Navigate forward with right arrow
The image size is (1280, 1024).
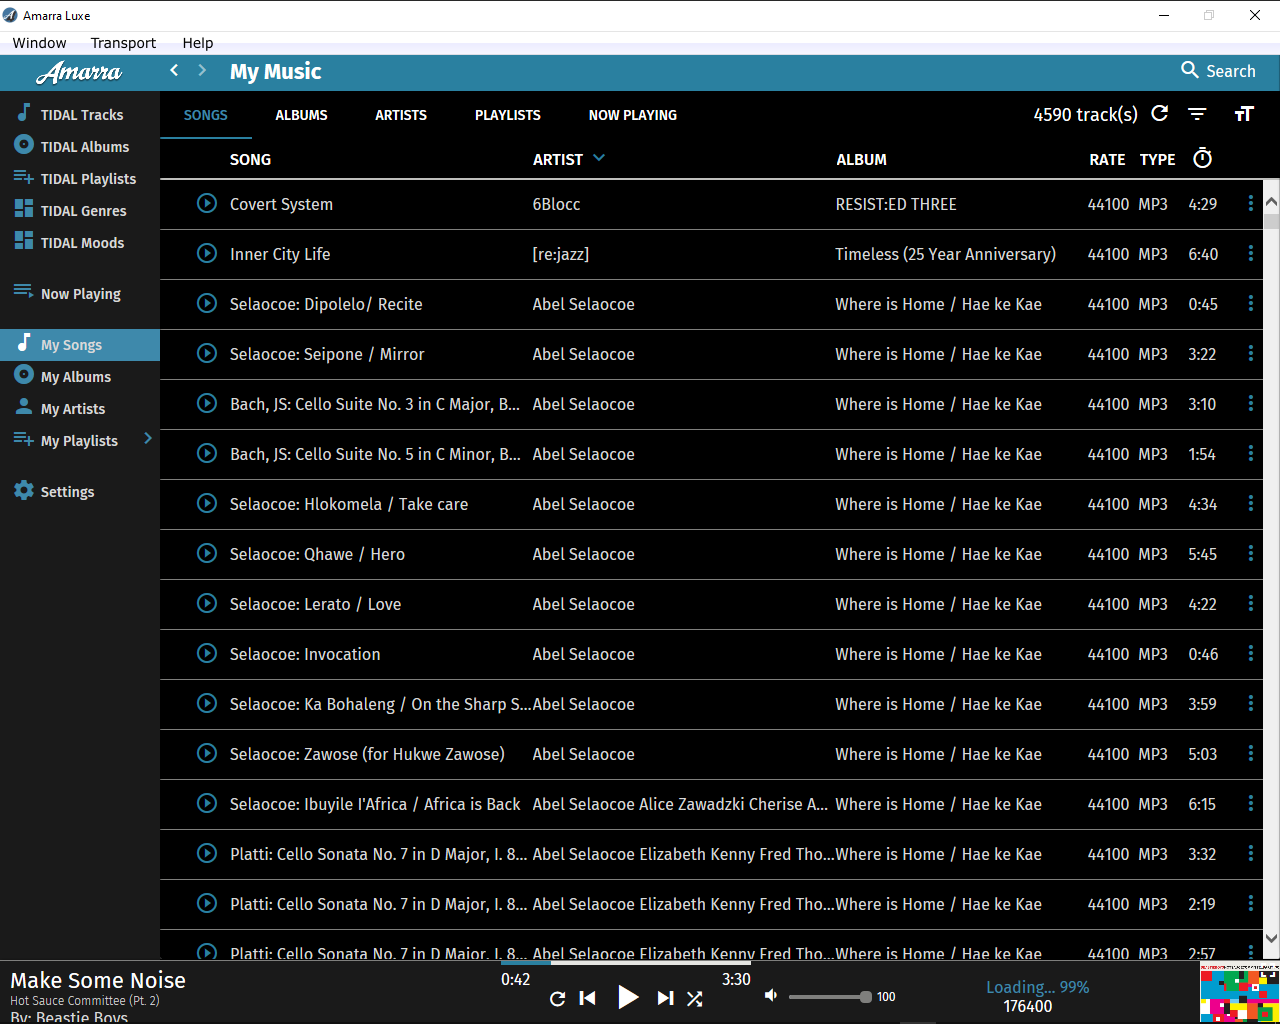click(x=202, y=70)
